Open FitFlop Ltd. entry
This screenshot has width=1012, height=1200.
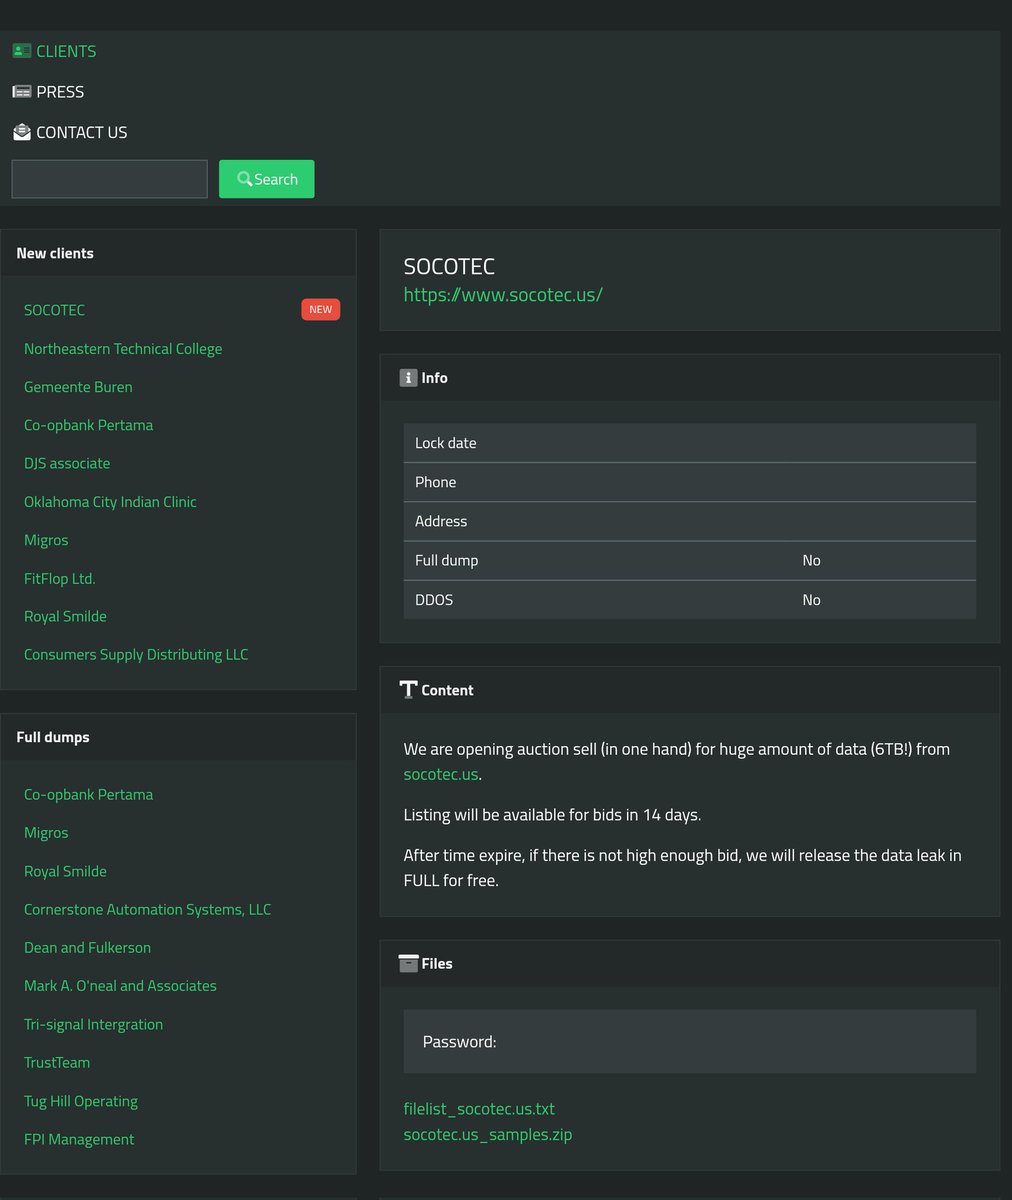click(60, 578)
